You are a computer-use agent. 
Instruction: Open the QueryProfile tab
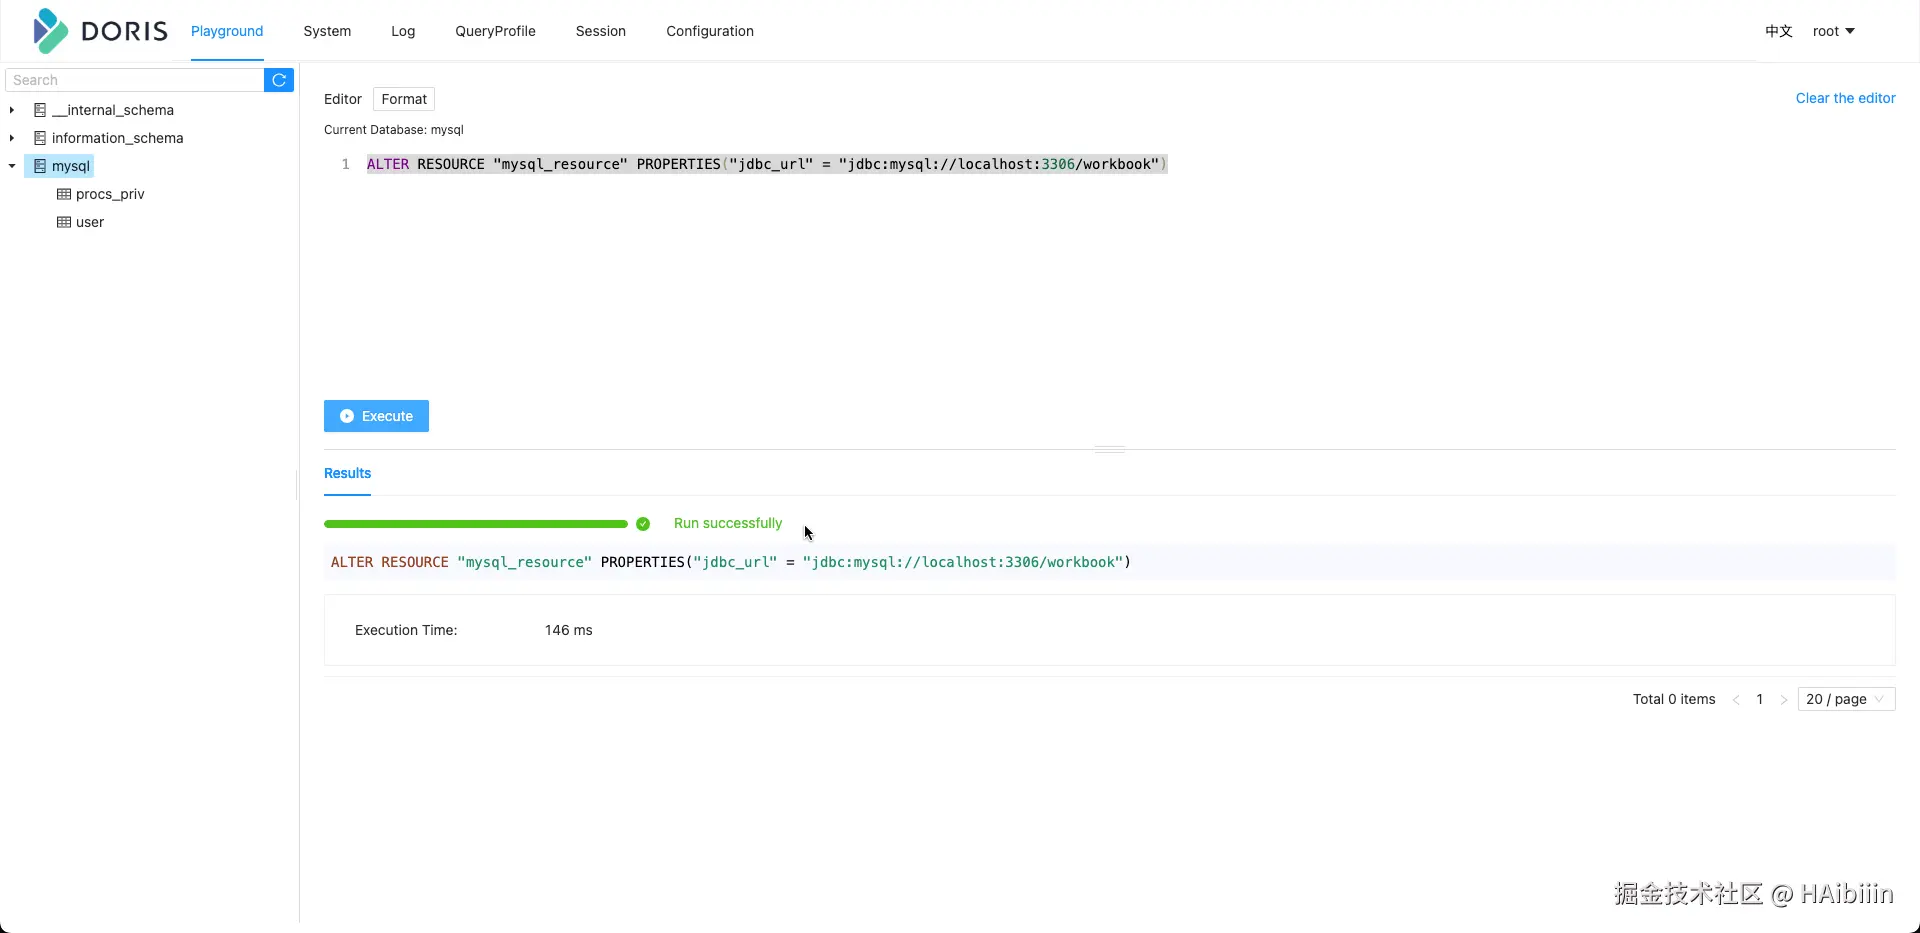tap(495, 31)
